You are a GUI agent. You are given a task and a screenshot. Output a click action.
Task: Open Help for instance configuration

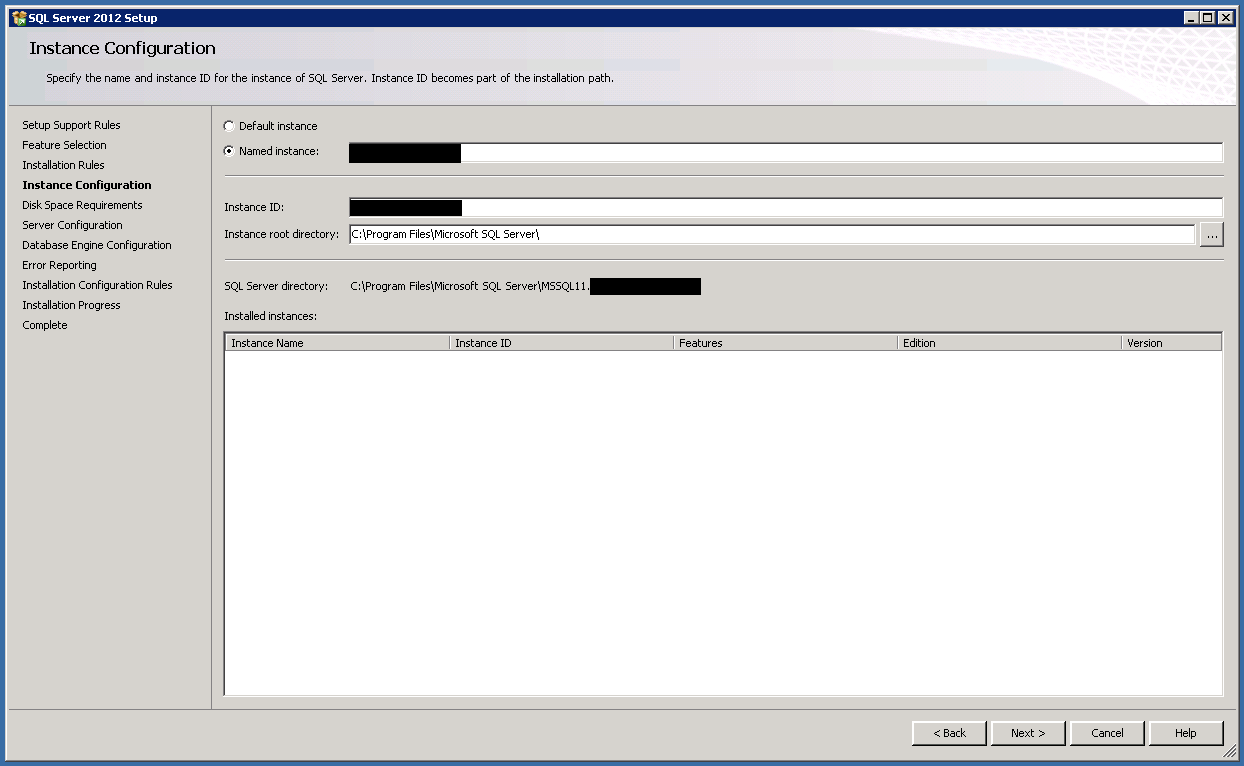point(1186,733)
